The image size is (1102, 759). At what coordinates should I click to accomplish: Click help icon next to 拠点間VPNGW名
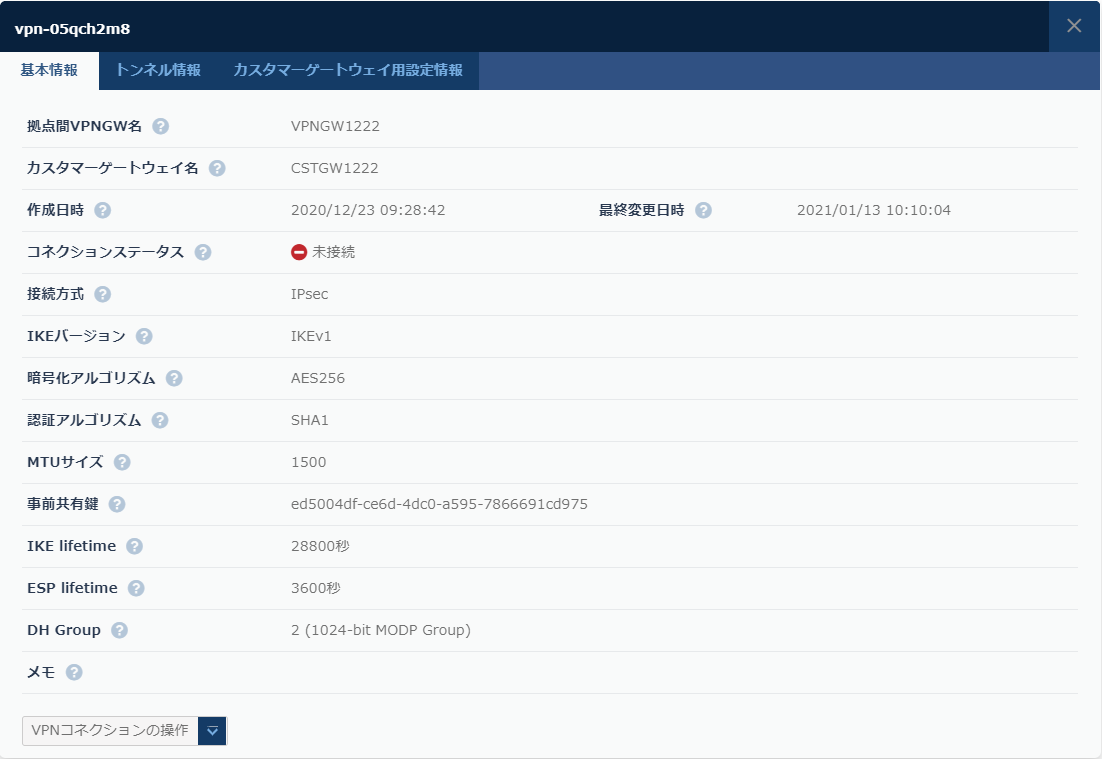(x=160, y=126)
